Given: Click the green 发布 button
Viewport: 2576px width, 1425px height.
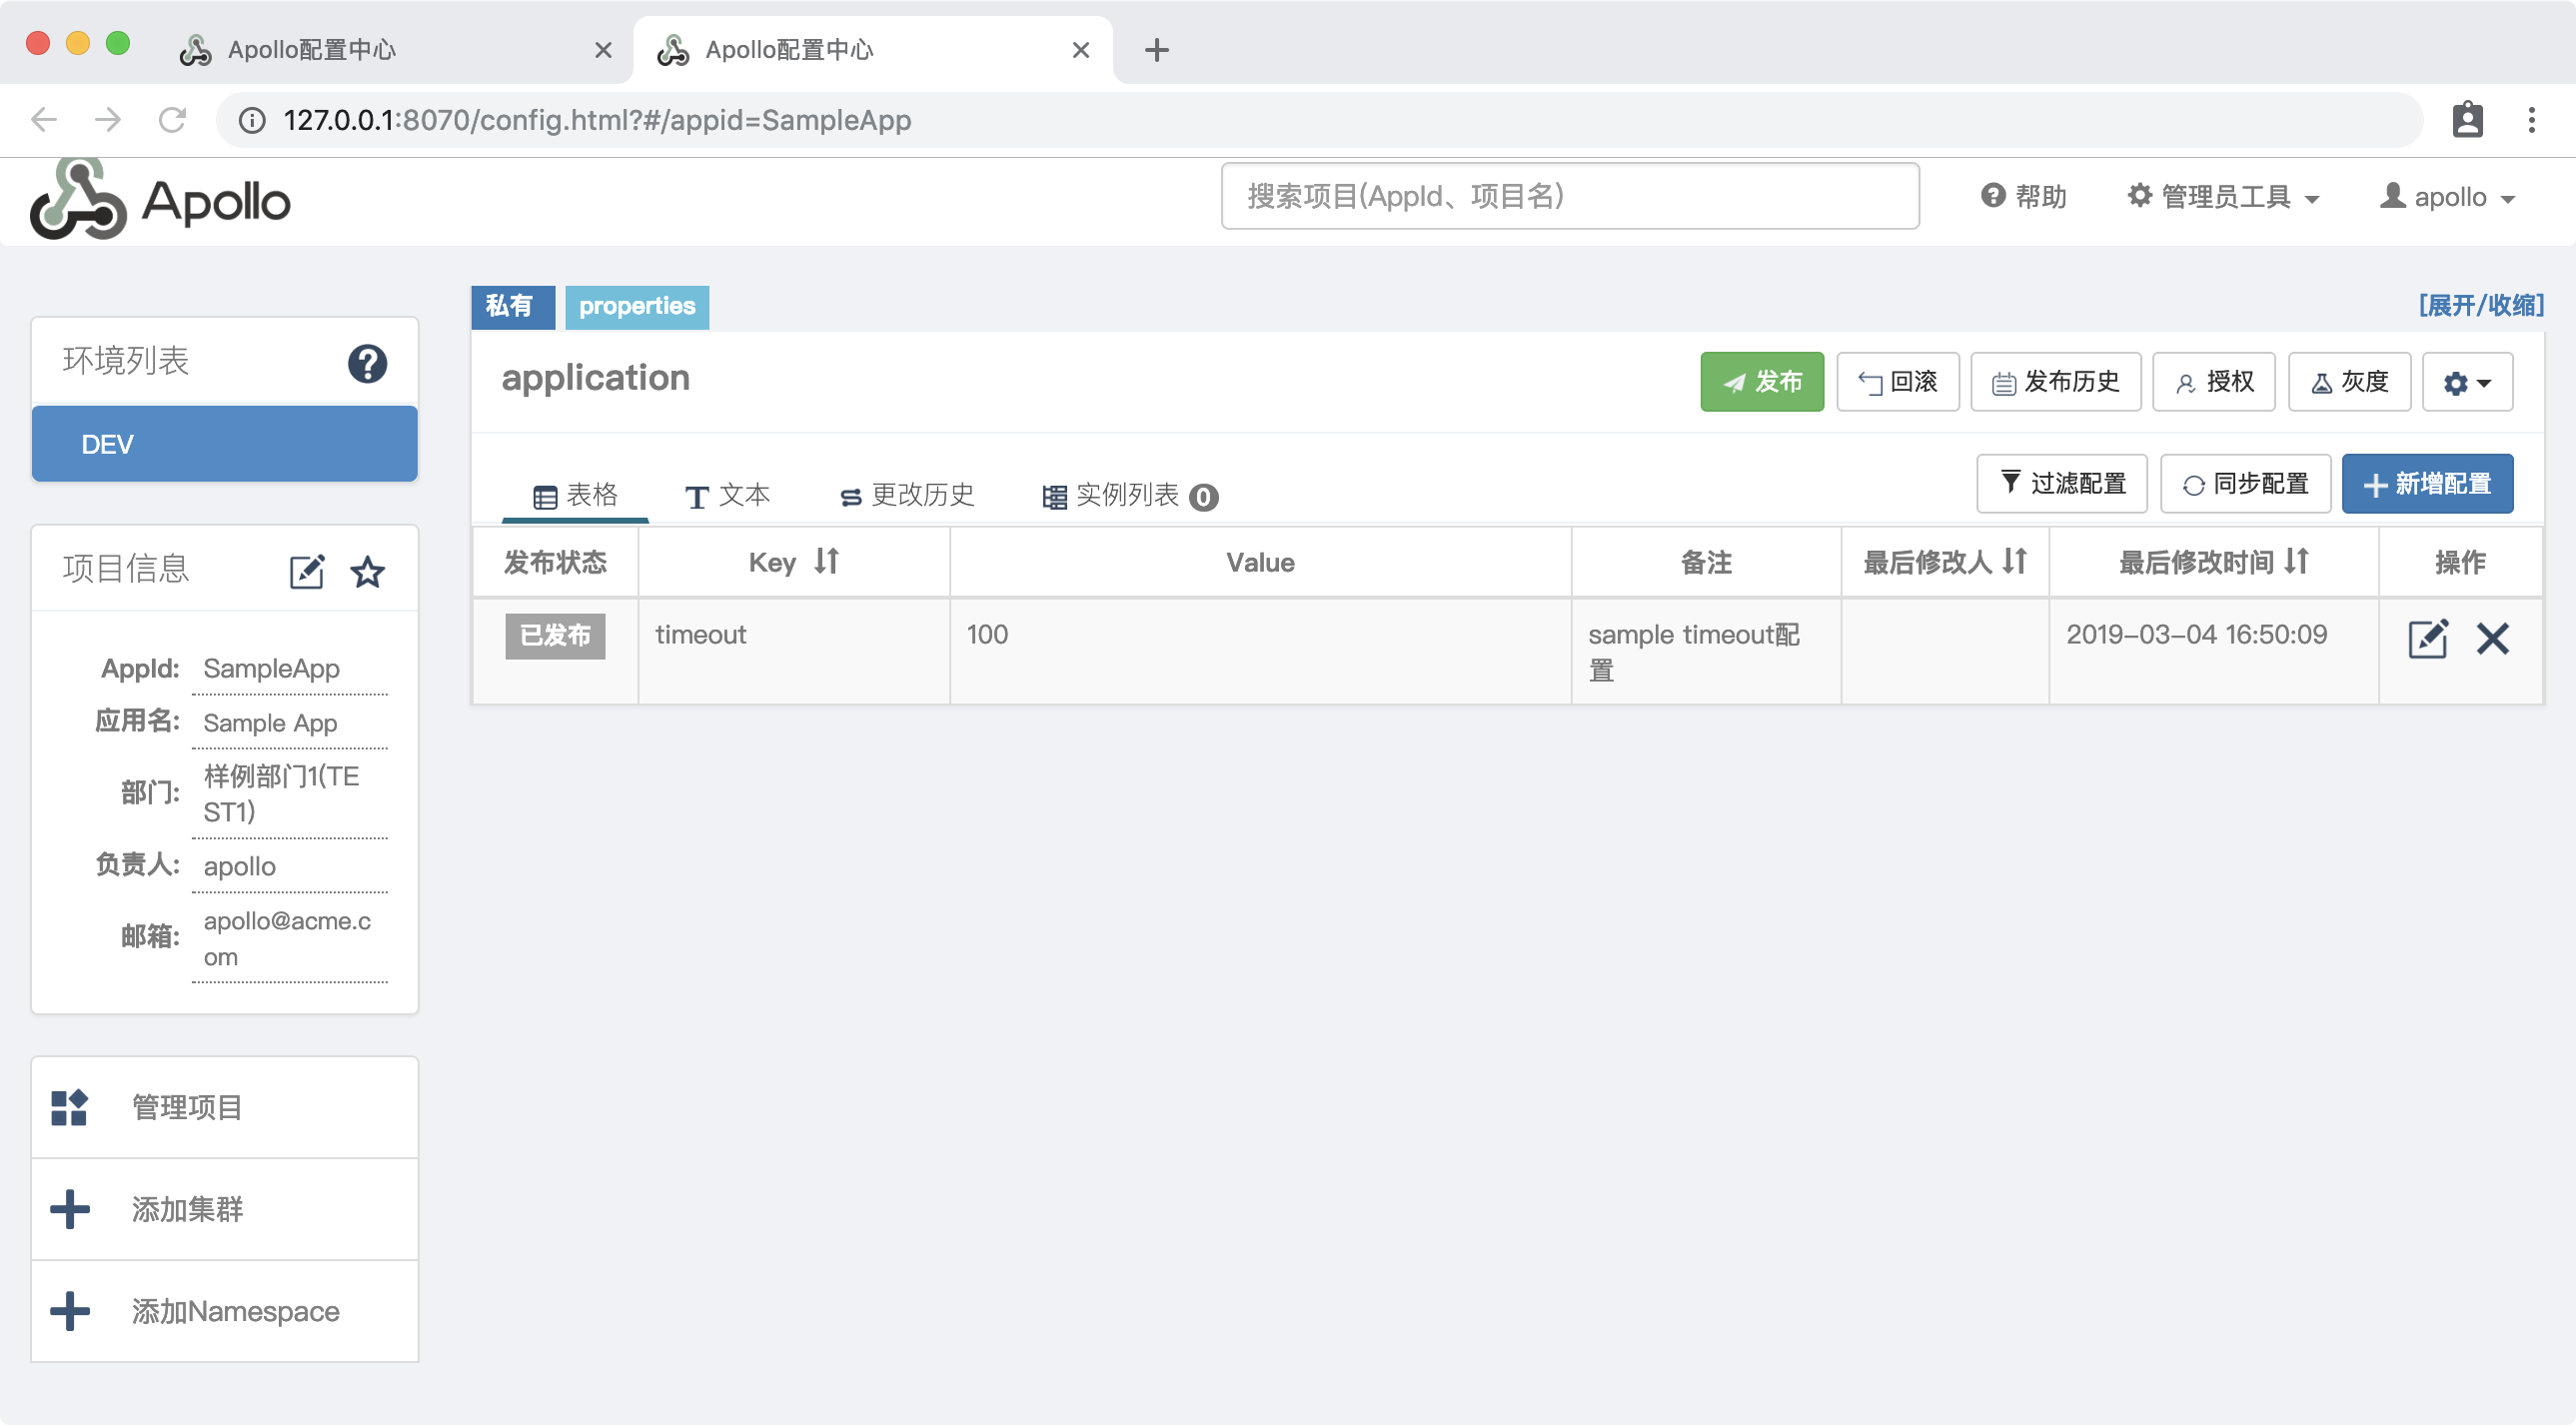Looking at the screenshot, I should pos(1761,382).
